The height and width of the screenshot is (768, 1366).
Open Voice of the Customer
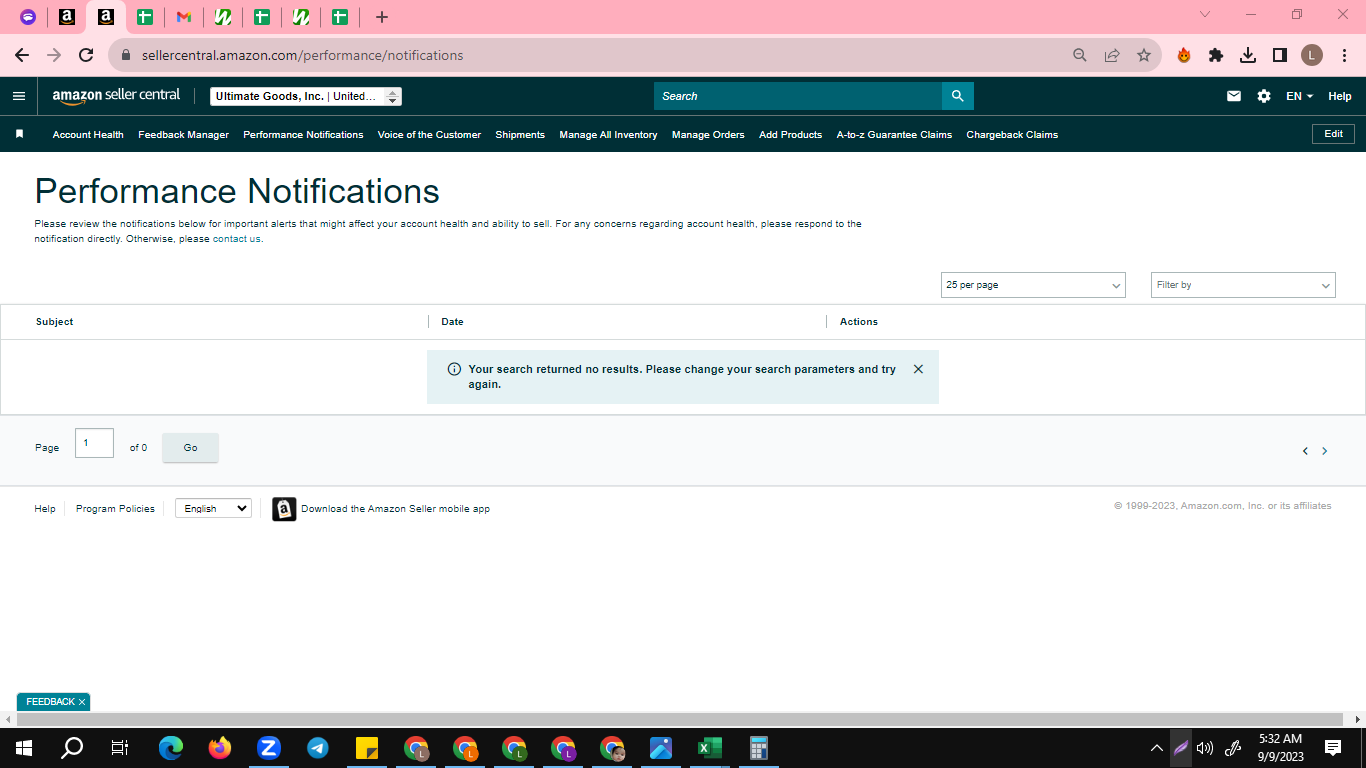(429, 134)
